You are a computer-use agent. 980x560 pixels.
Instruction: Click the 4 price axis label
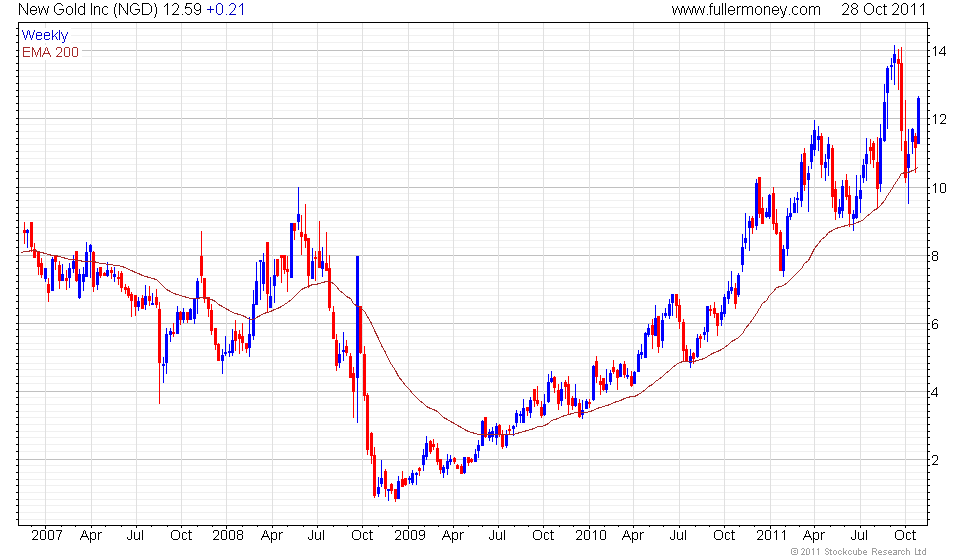pyautogui.click(x=934, y=392)
